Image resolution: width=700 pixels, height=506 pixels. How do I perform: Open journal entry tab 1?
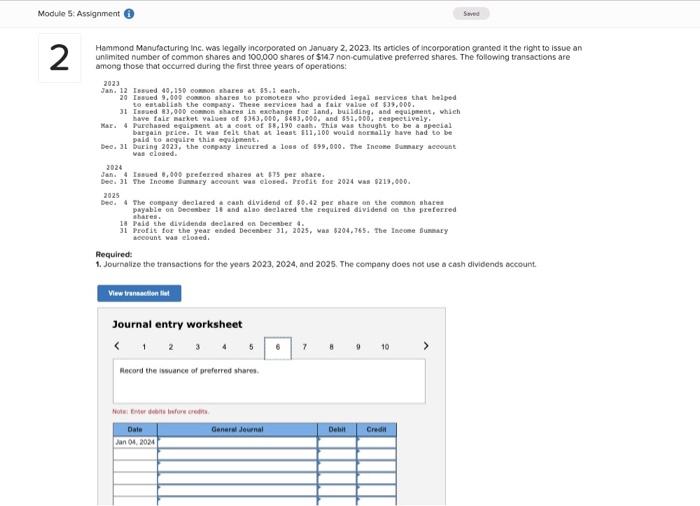coord(144,347)
